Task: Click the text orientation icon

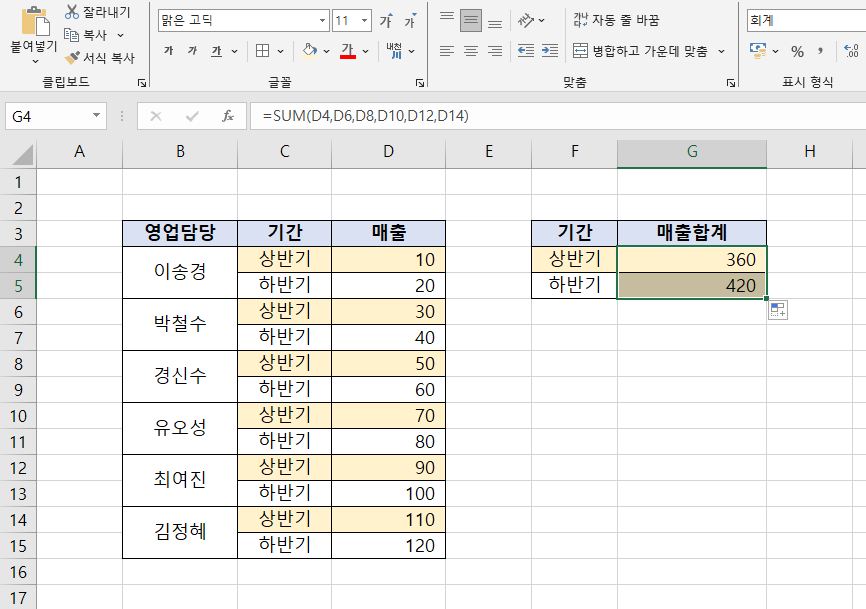Action: pyautogui.click(x=526, y=20)
